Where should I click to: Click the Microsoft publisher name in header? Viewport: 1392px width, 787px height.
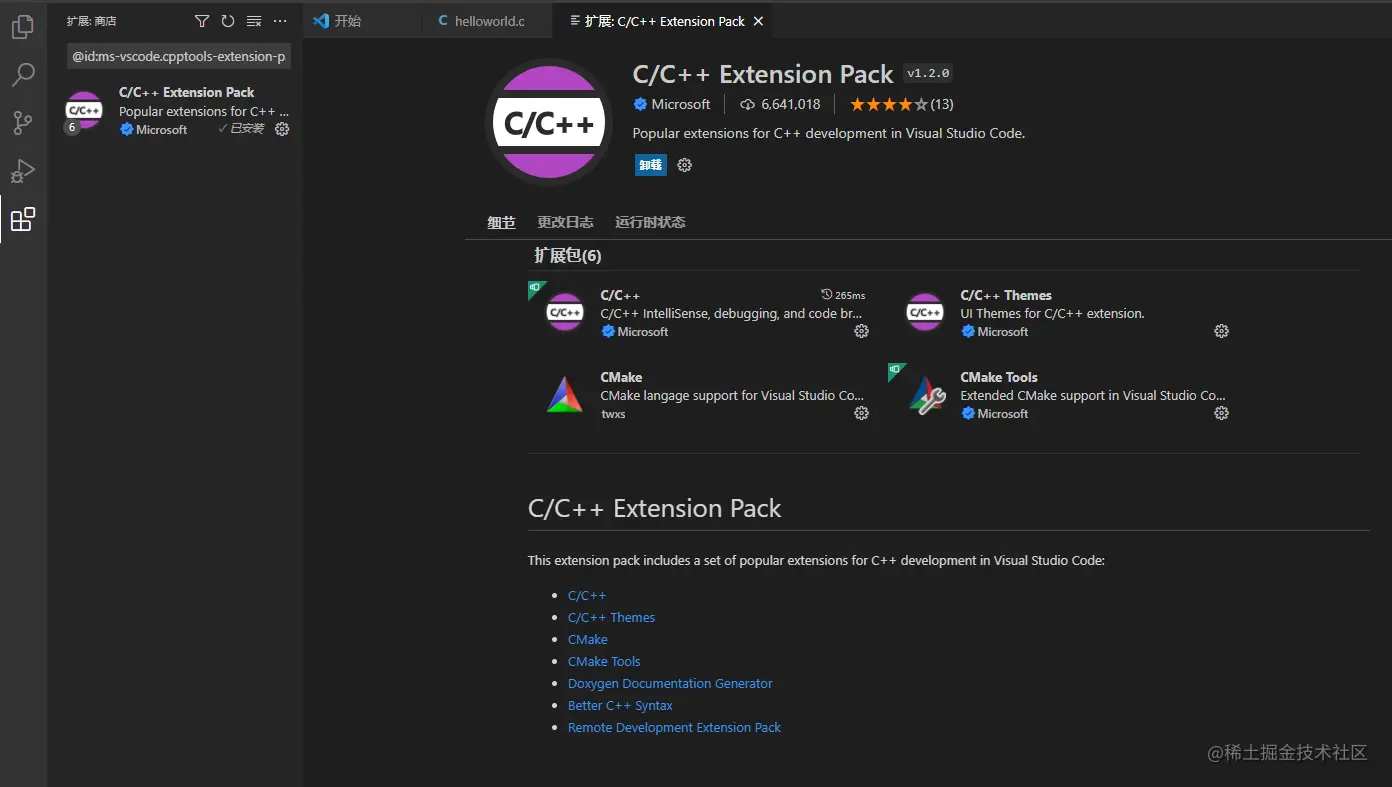click(x=680, y=104)
